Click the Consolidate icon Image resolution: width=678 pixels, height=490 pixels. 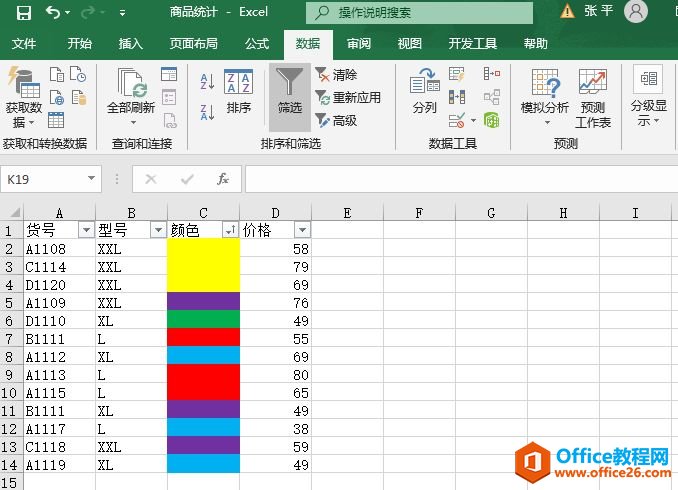(492, 74)
